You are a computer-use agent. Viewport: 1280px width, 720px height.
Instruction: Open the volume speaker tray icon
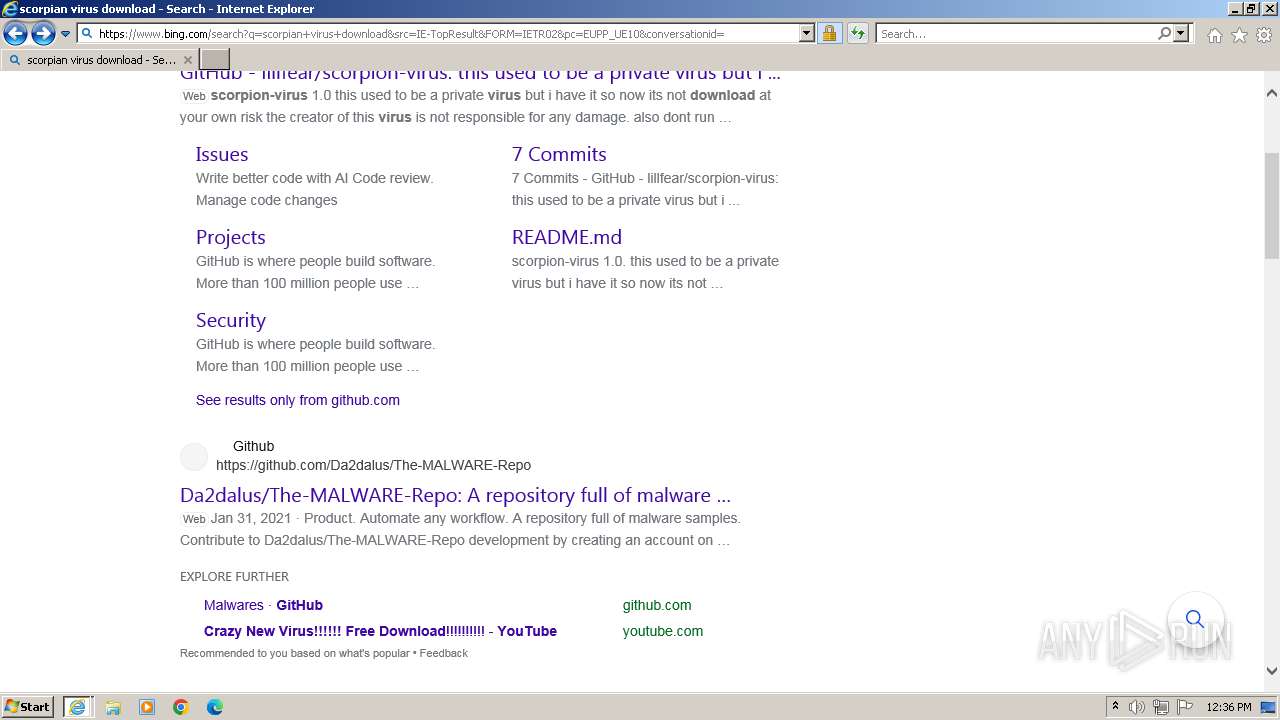click(1137, 707)
